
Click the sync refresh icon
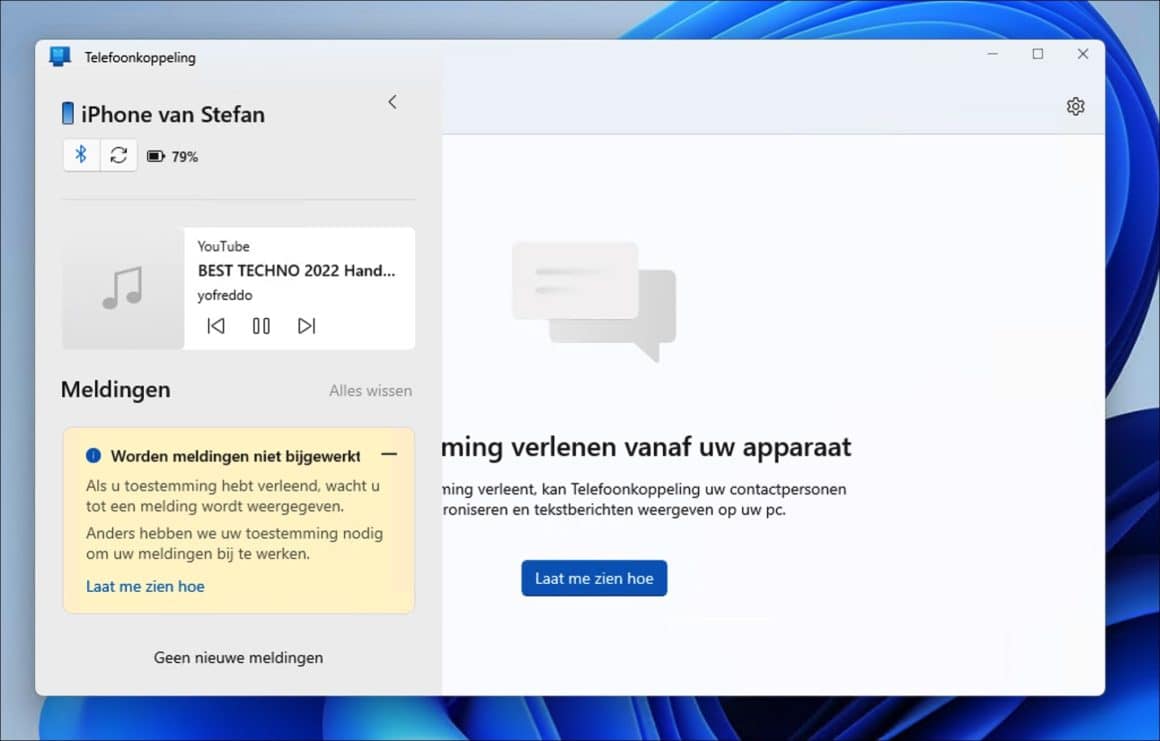tap(119, 155)
